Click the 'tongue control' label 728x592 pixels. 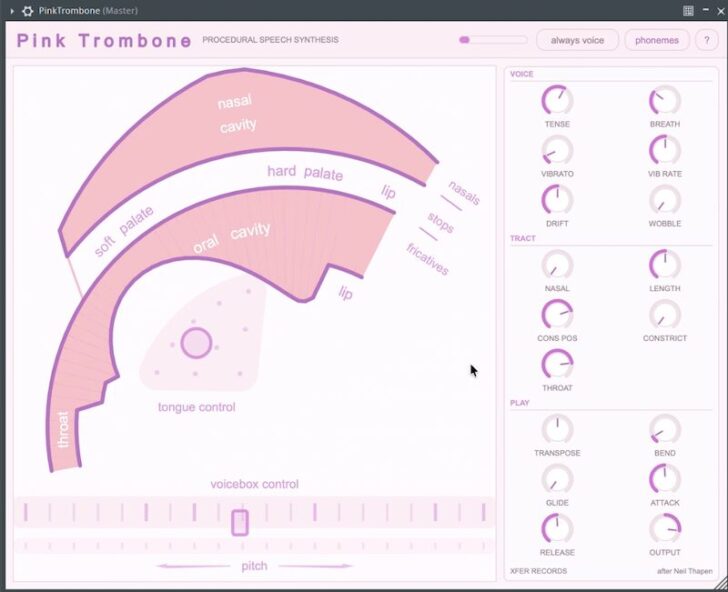(196, 407)
